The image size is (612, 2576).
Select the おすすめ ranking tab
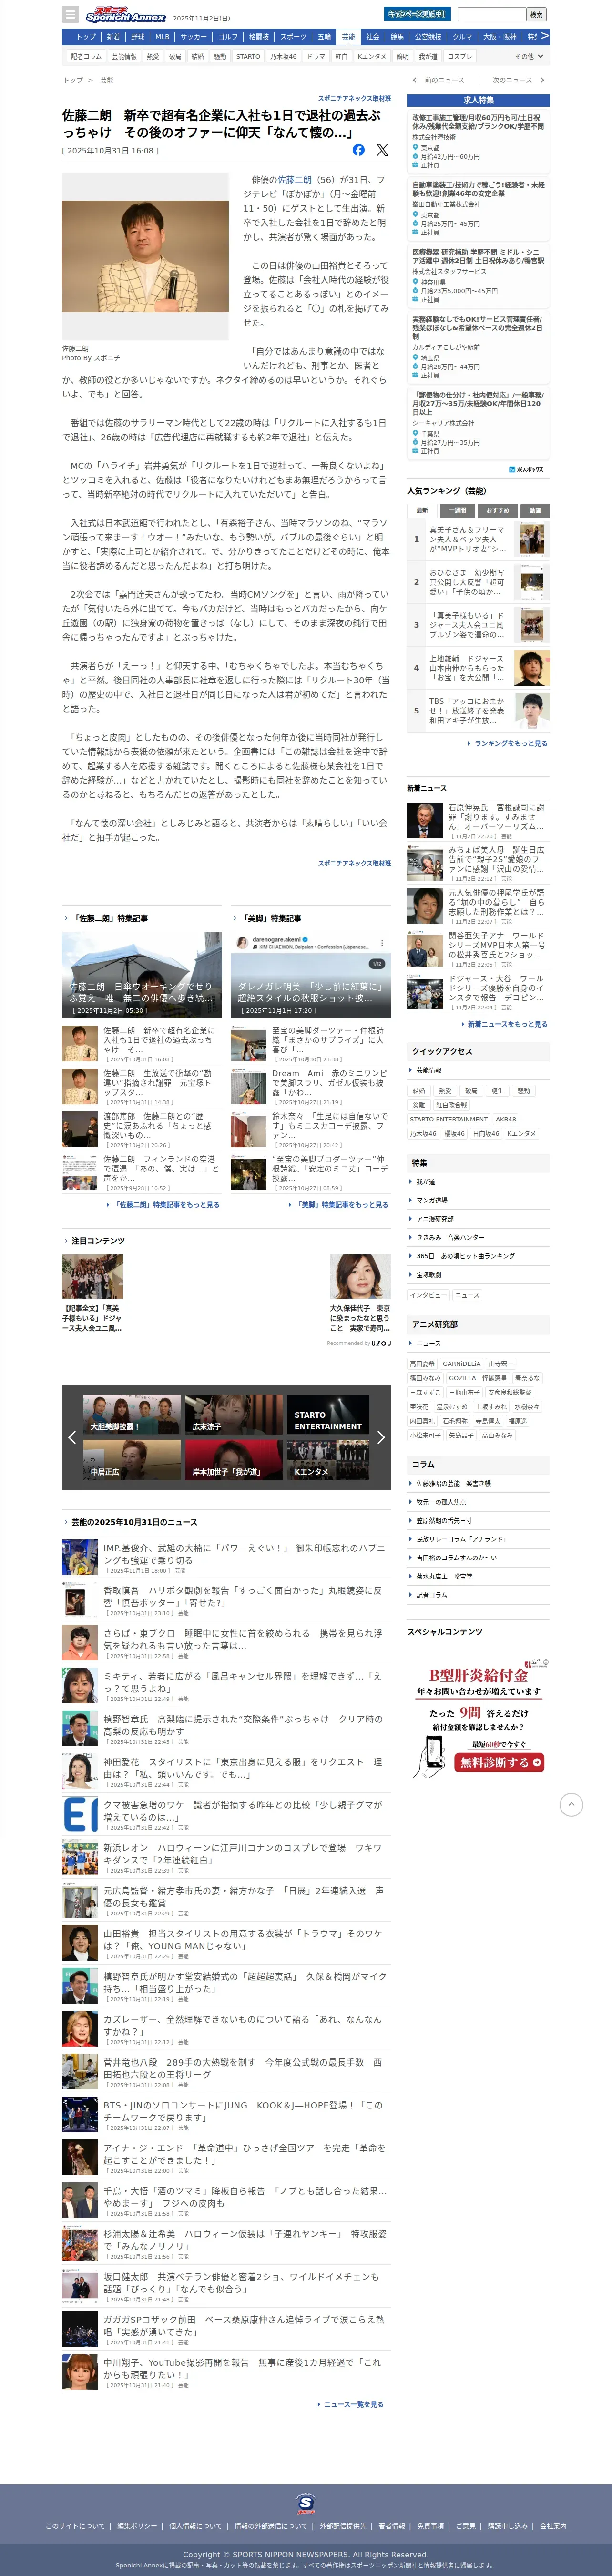[497, 510]
